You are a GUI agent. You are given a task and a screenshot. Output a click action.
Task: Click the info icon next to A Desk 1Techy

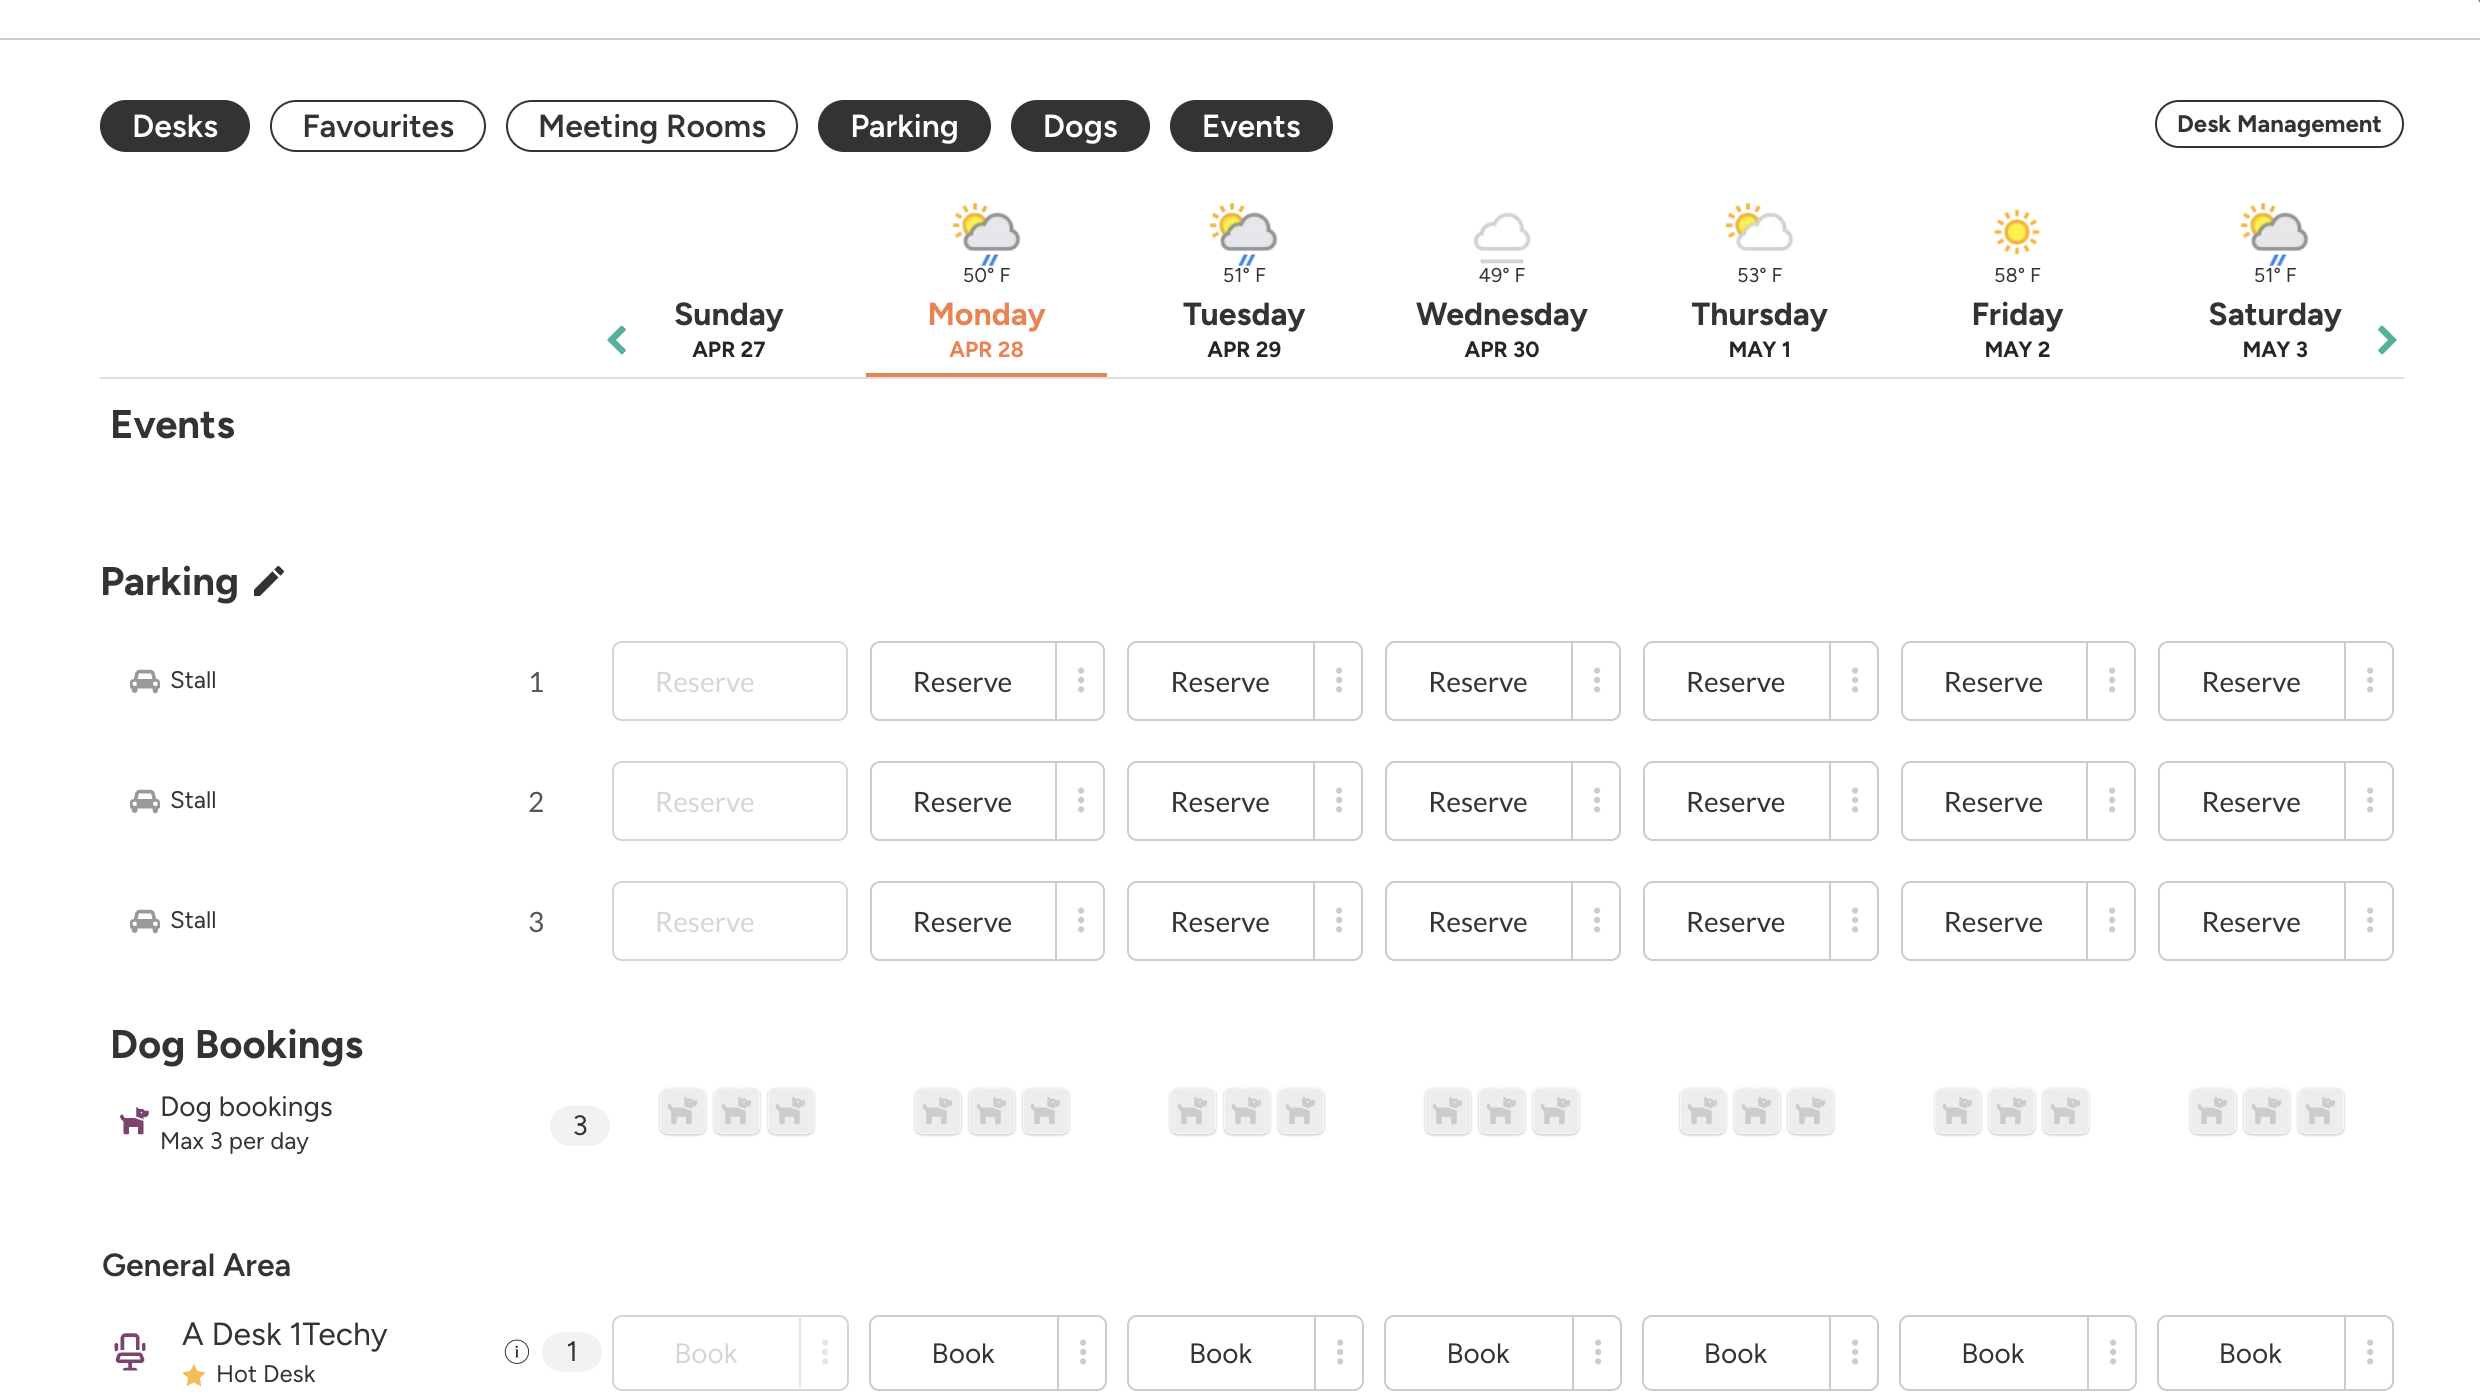click(516, 1352)
